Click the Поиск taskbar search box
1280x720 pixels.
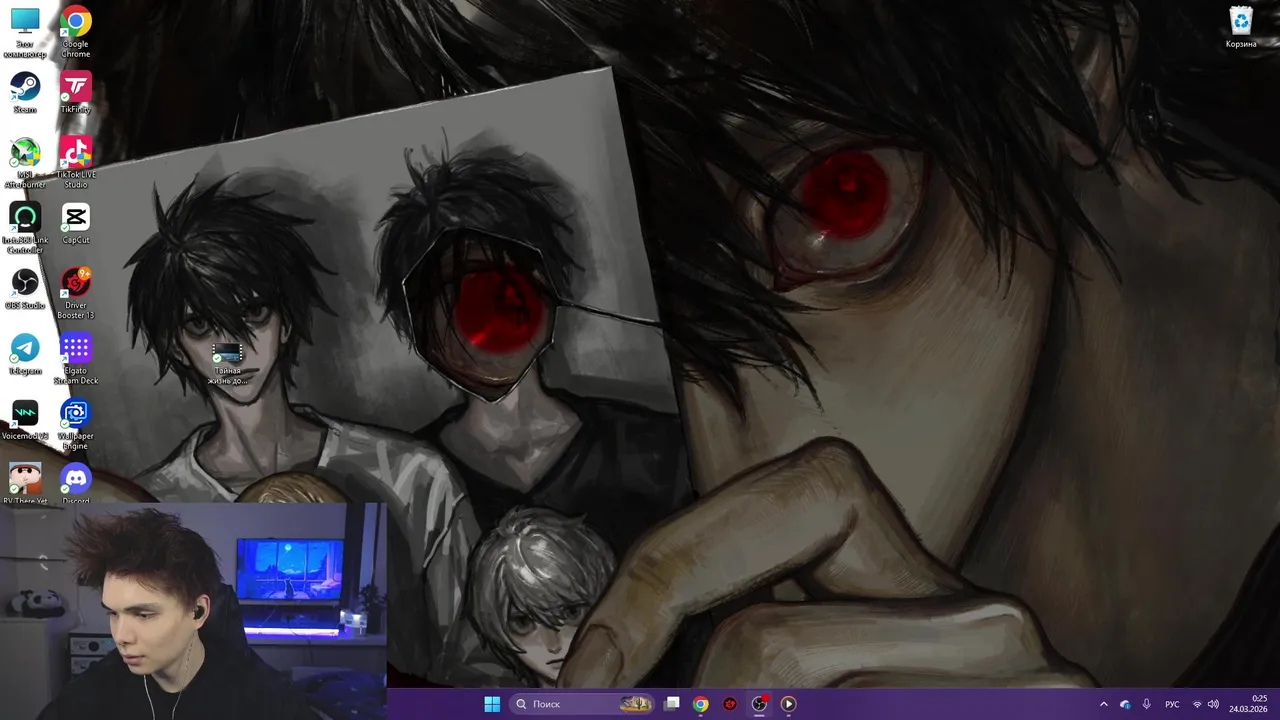click(x=583, y=704)
